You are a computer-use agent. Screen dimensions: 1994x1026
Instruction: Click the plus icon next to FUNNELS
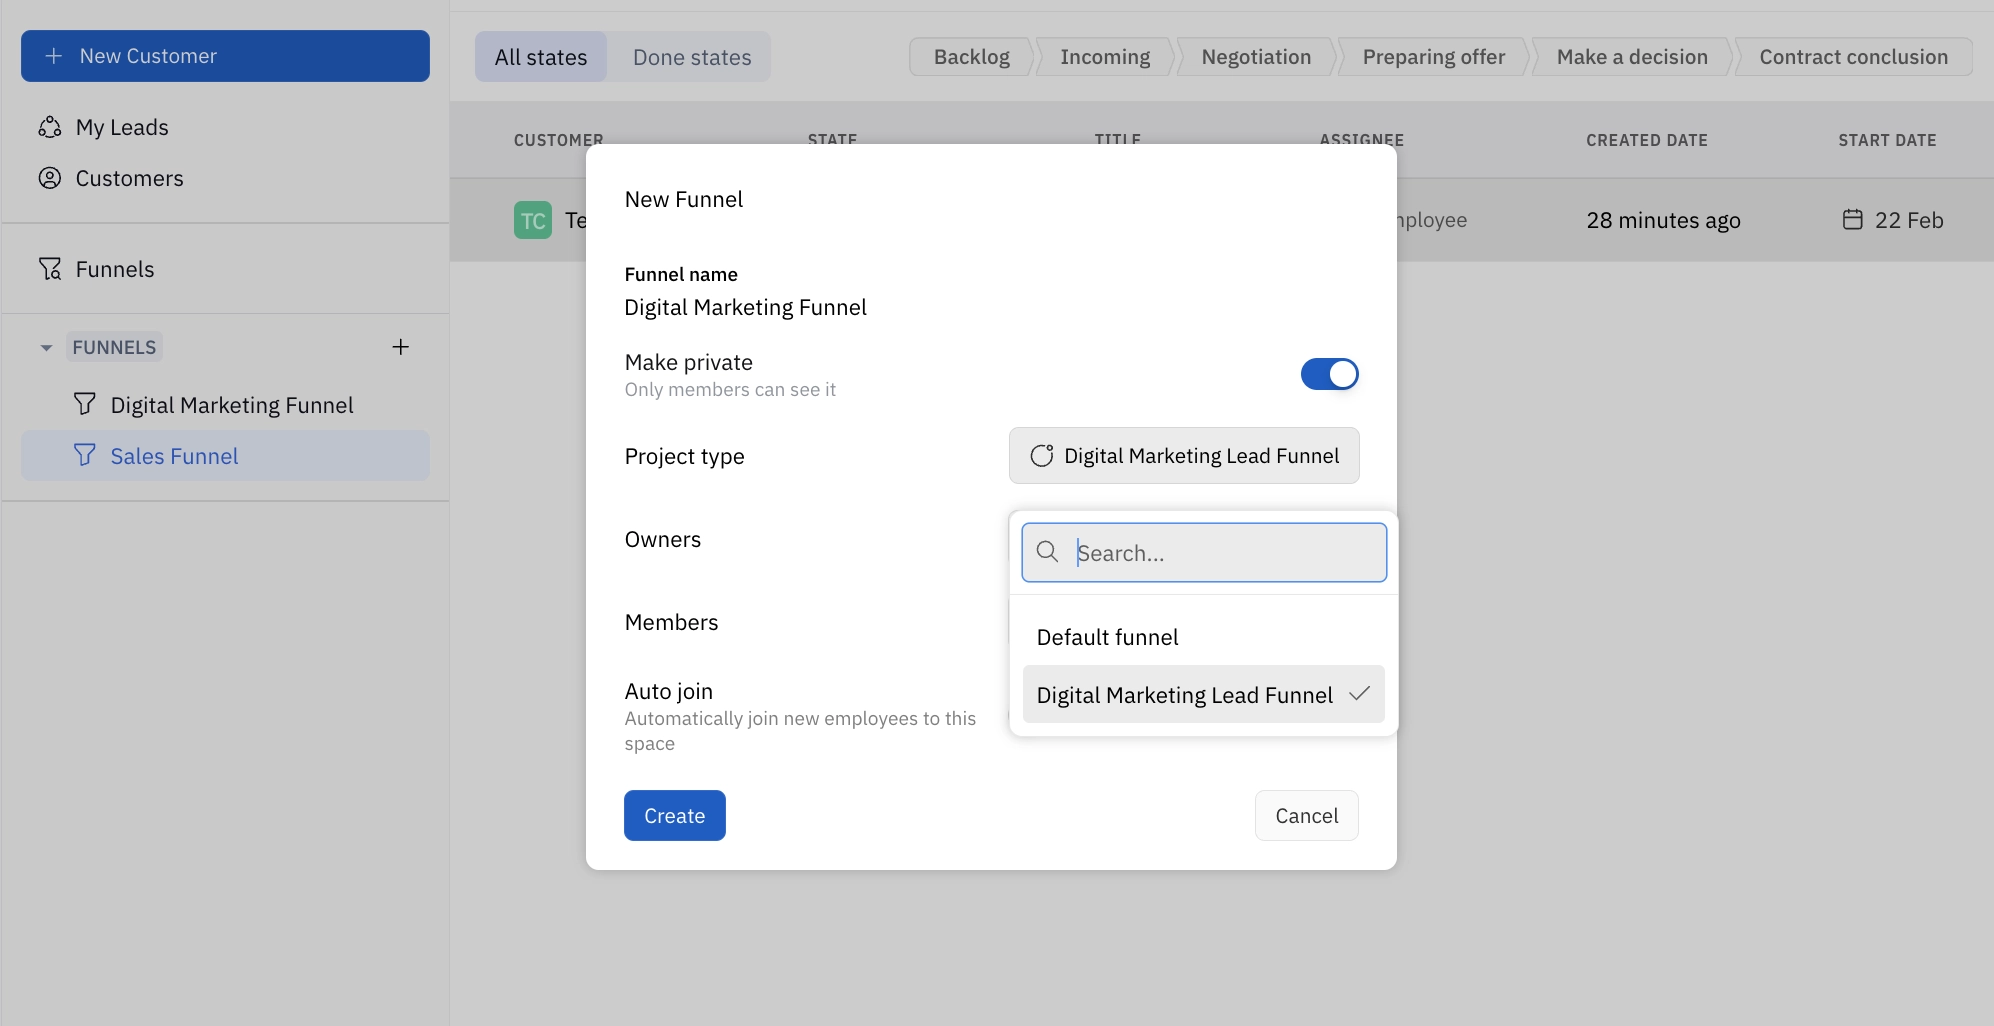tap(400, 346)
